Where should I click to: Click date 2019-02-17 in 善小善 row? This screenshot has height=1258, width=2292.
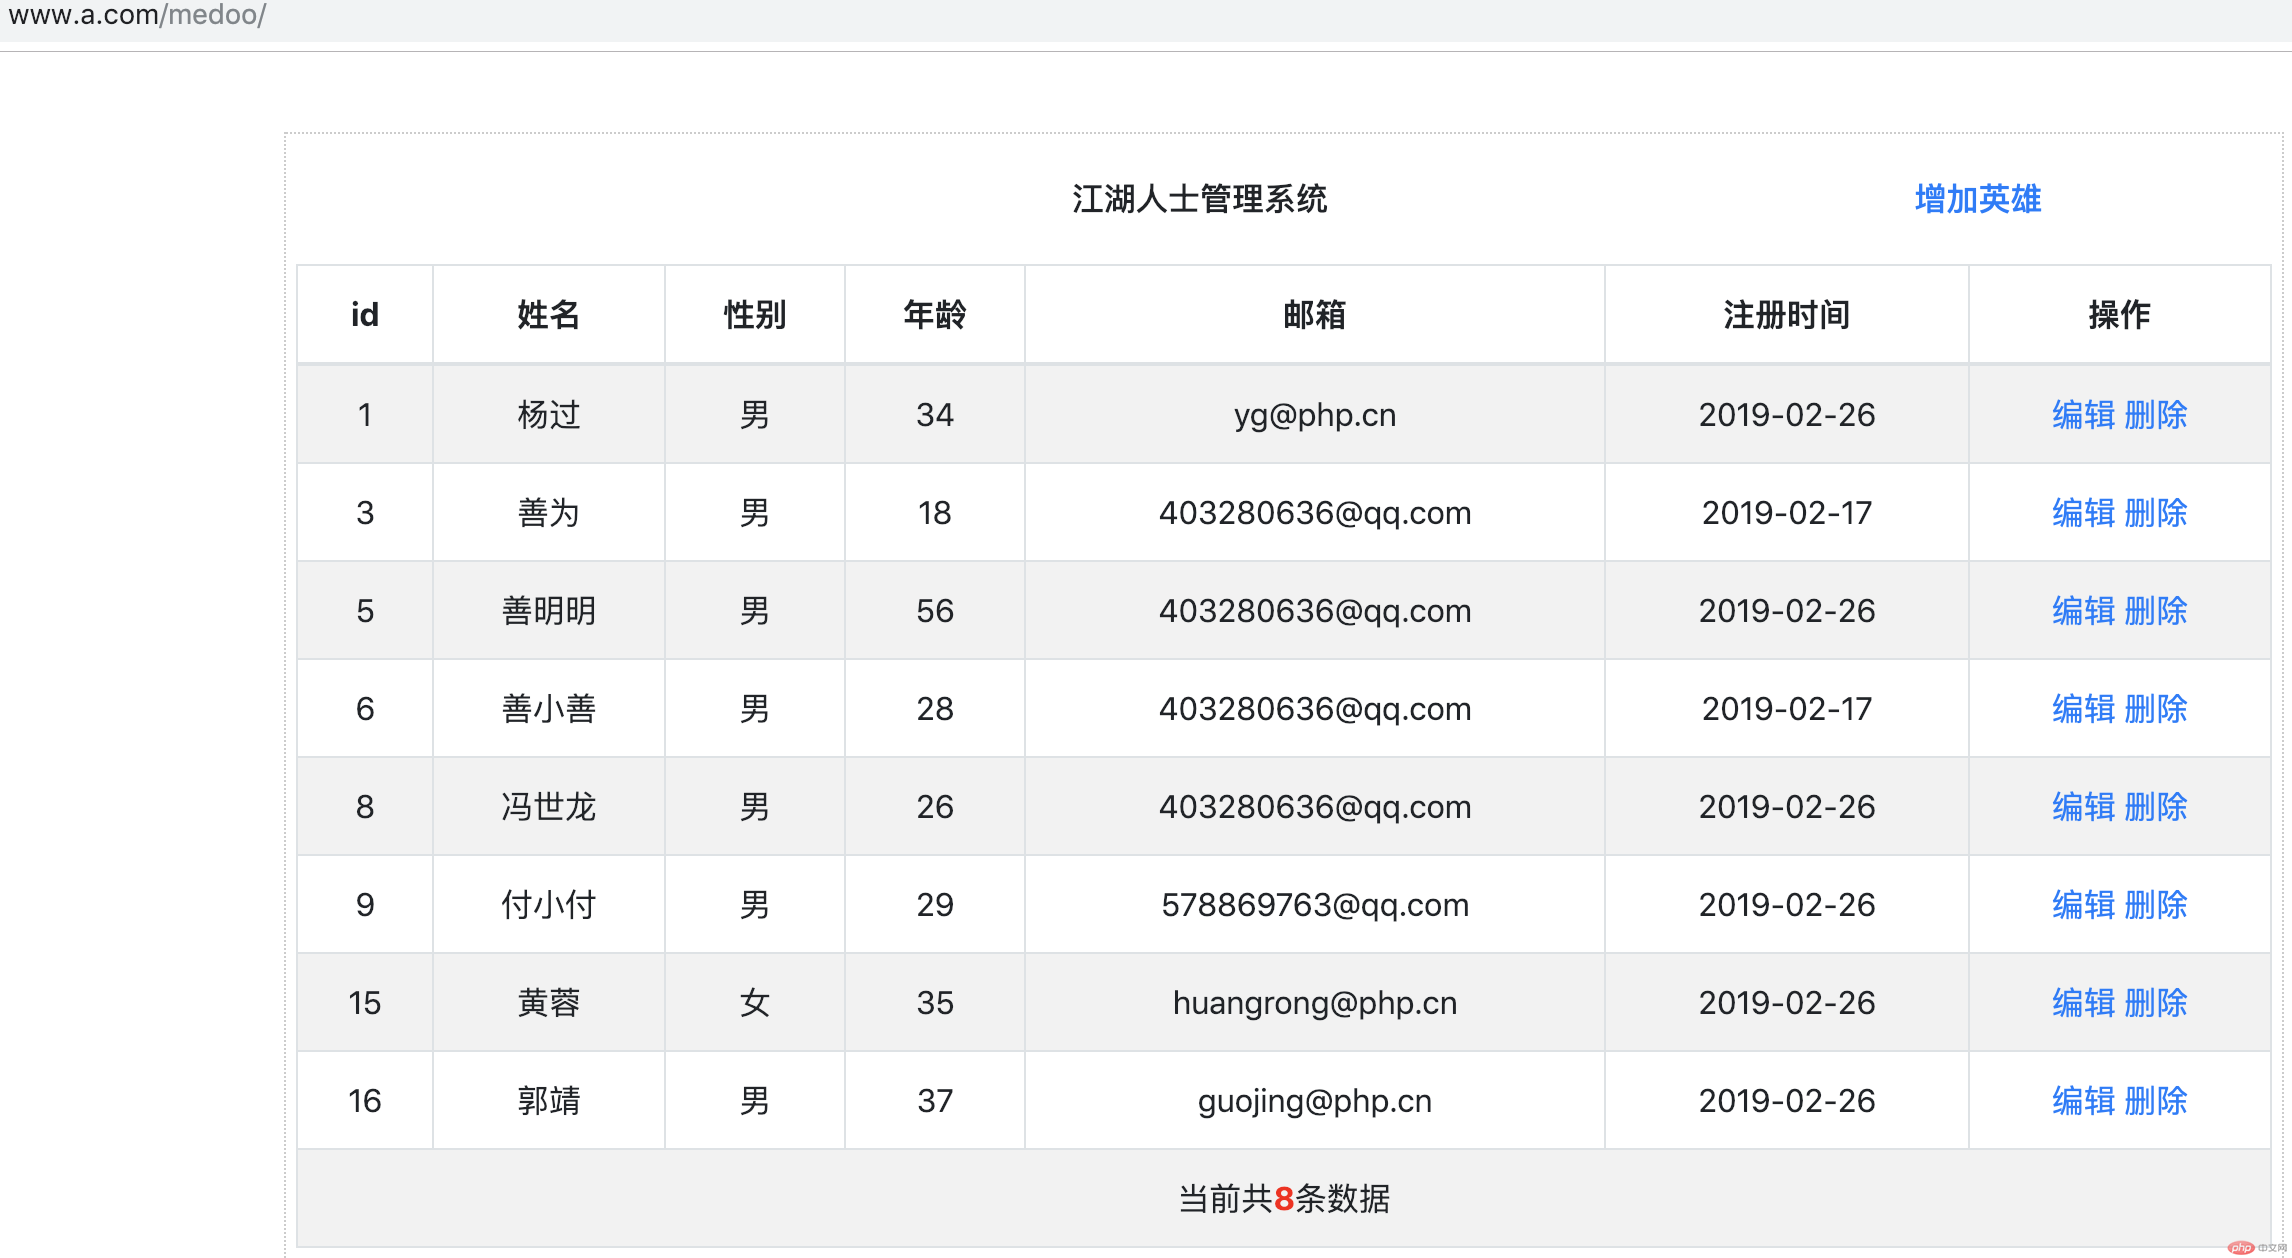pyautogui.click(x=1787, y=709)
